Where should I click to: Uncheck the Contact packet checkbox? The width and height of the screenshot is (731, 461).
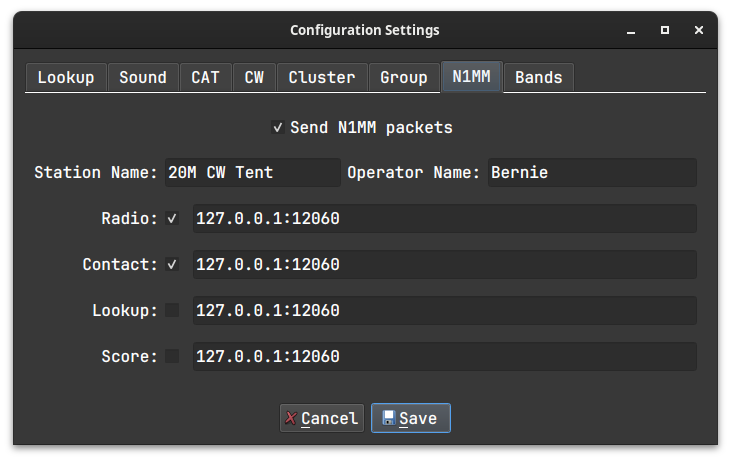[x=172, y=264]
